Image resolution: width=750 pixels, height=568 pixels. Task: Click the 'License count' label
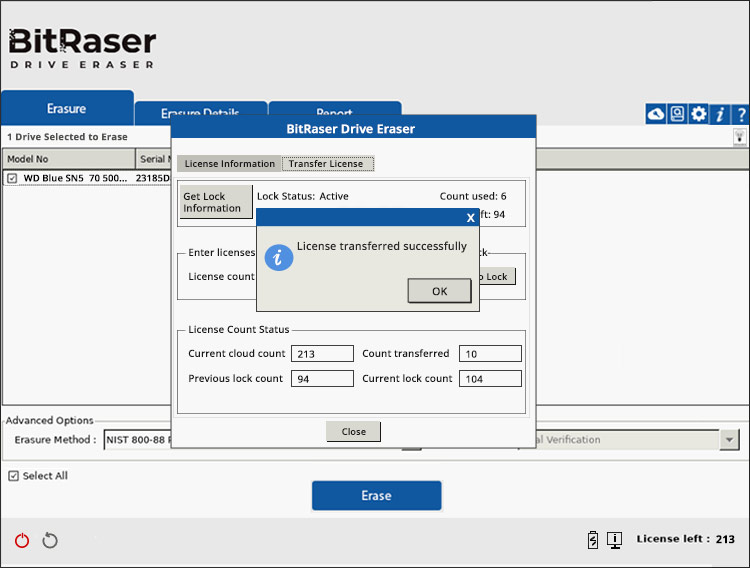click(221, 277)
